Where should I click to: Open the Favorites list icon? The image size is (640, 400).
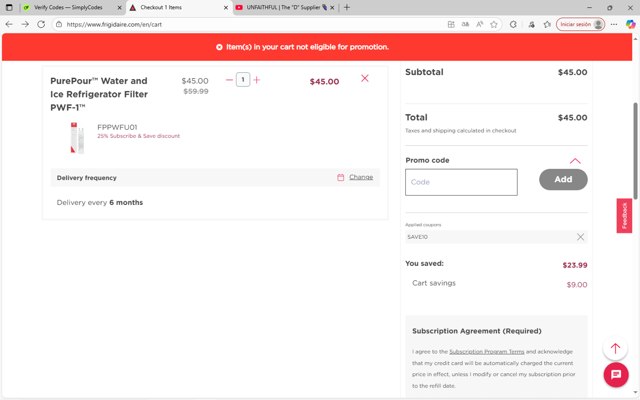(x=547, y=24)
